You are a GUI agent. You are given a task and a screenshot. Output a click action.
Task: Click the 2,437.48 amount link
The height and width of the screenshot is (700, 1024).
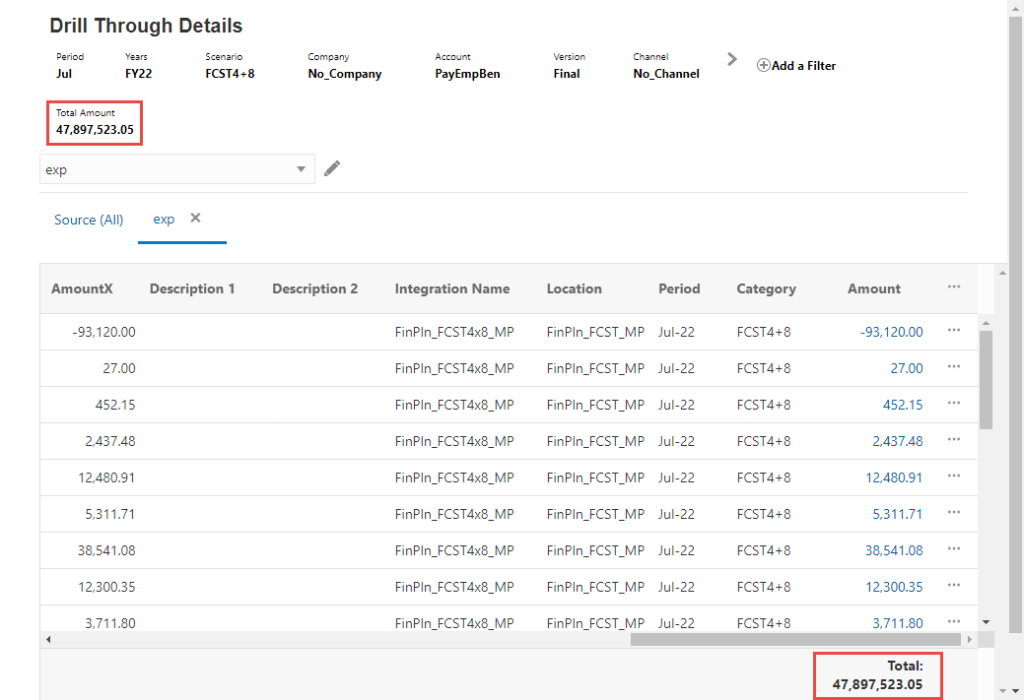(x=897, y=441)
